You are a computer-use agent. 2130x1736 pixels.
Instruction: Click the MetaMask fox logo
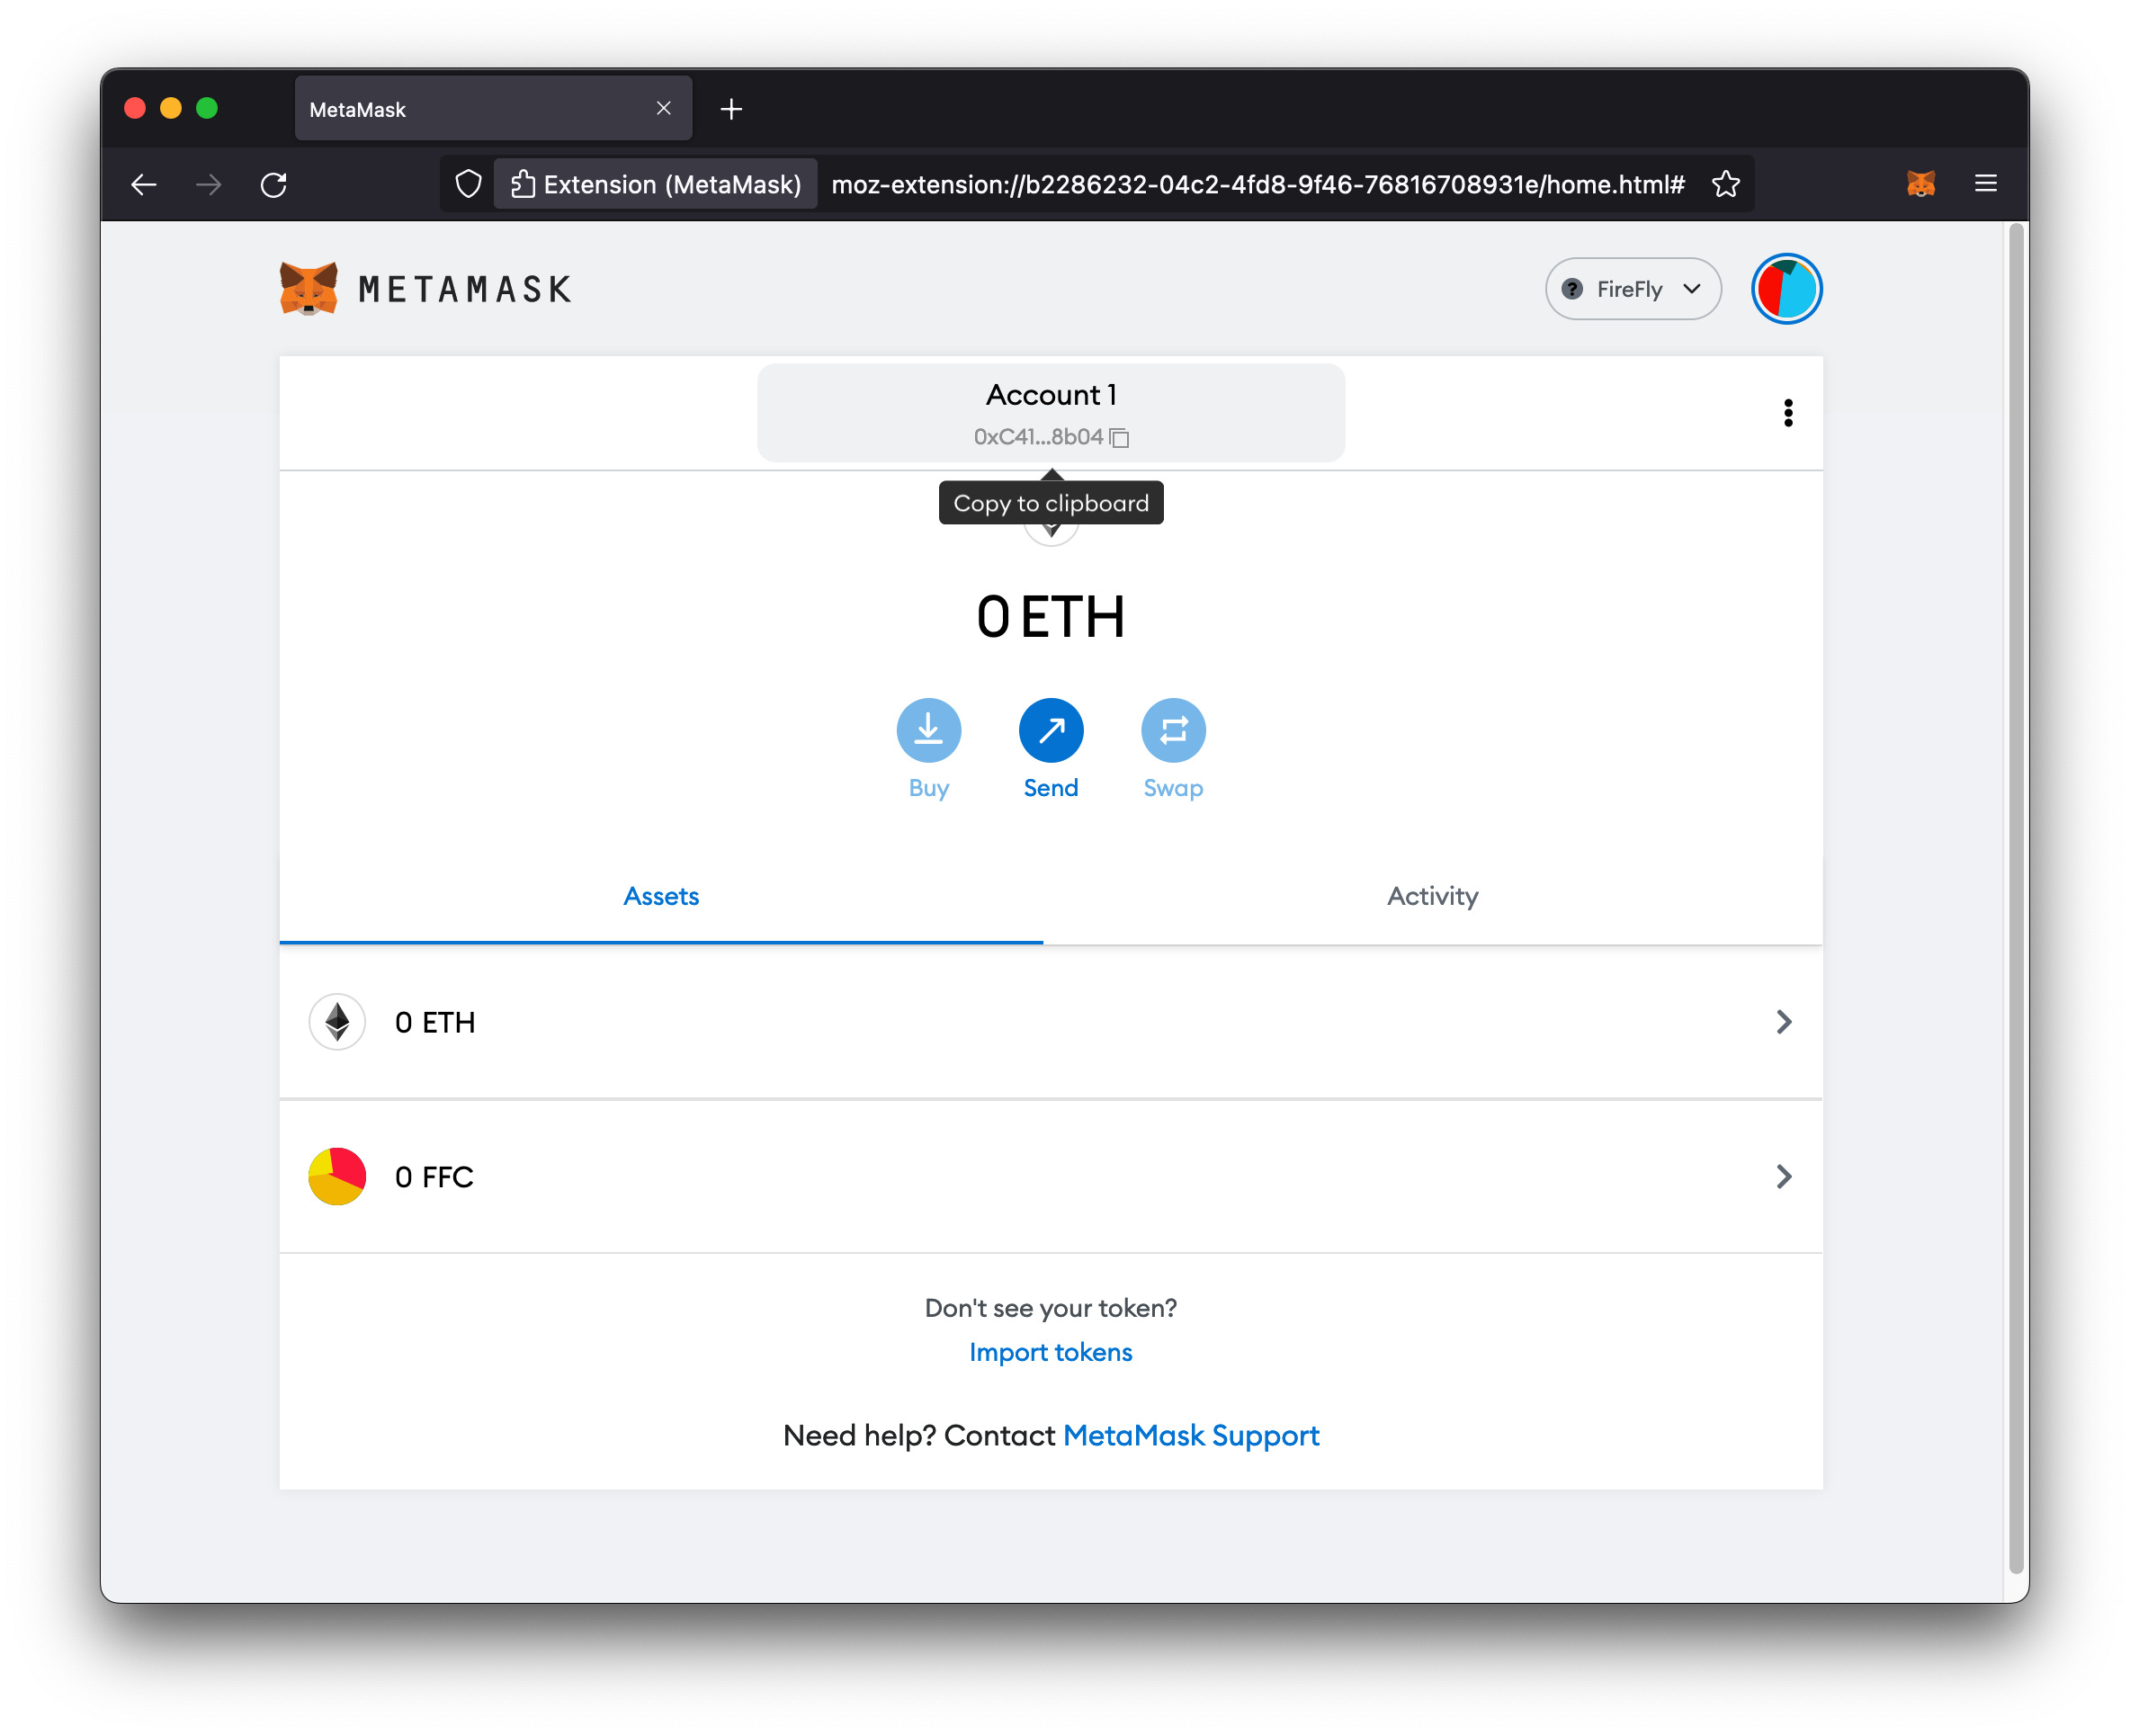click(309, 289)
